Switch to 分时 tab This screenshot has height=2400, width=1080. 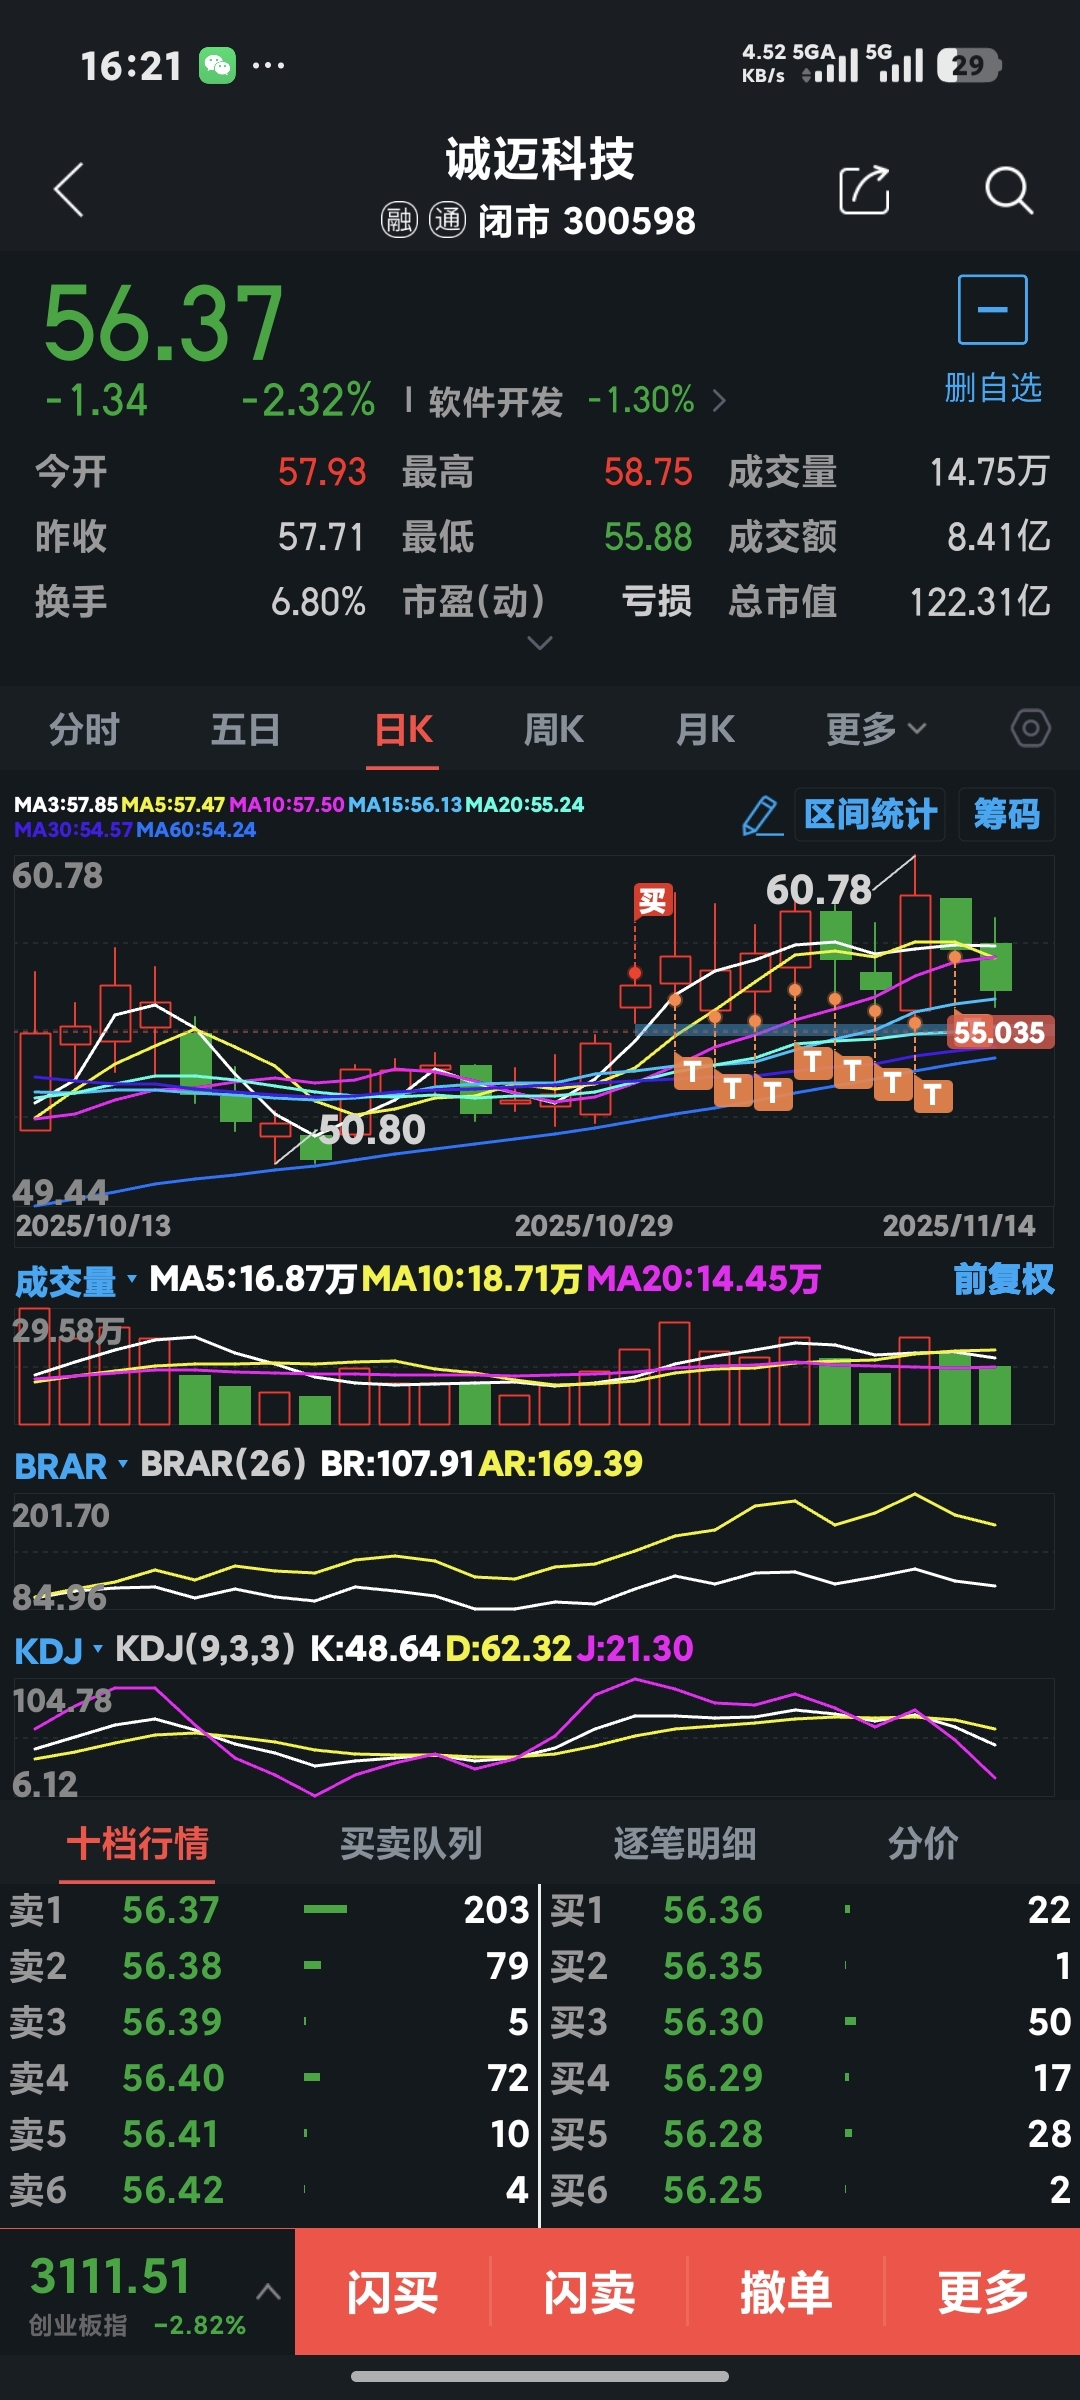84,729
